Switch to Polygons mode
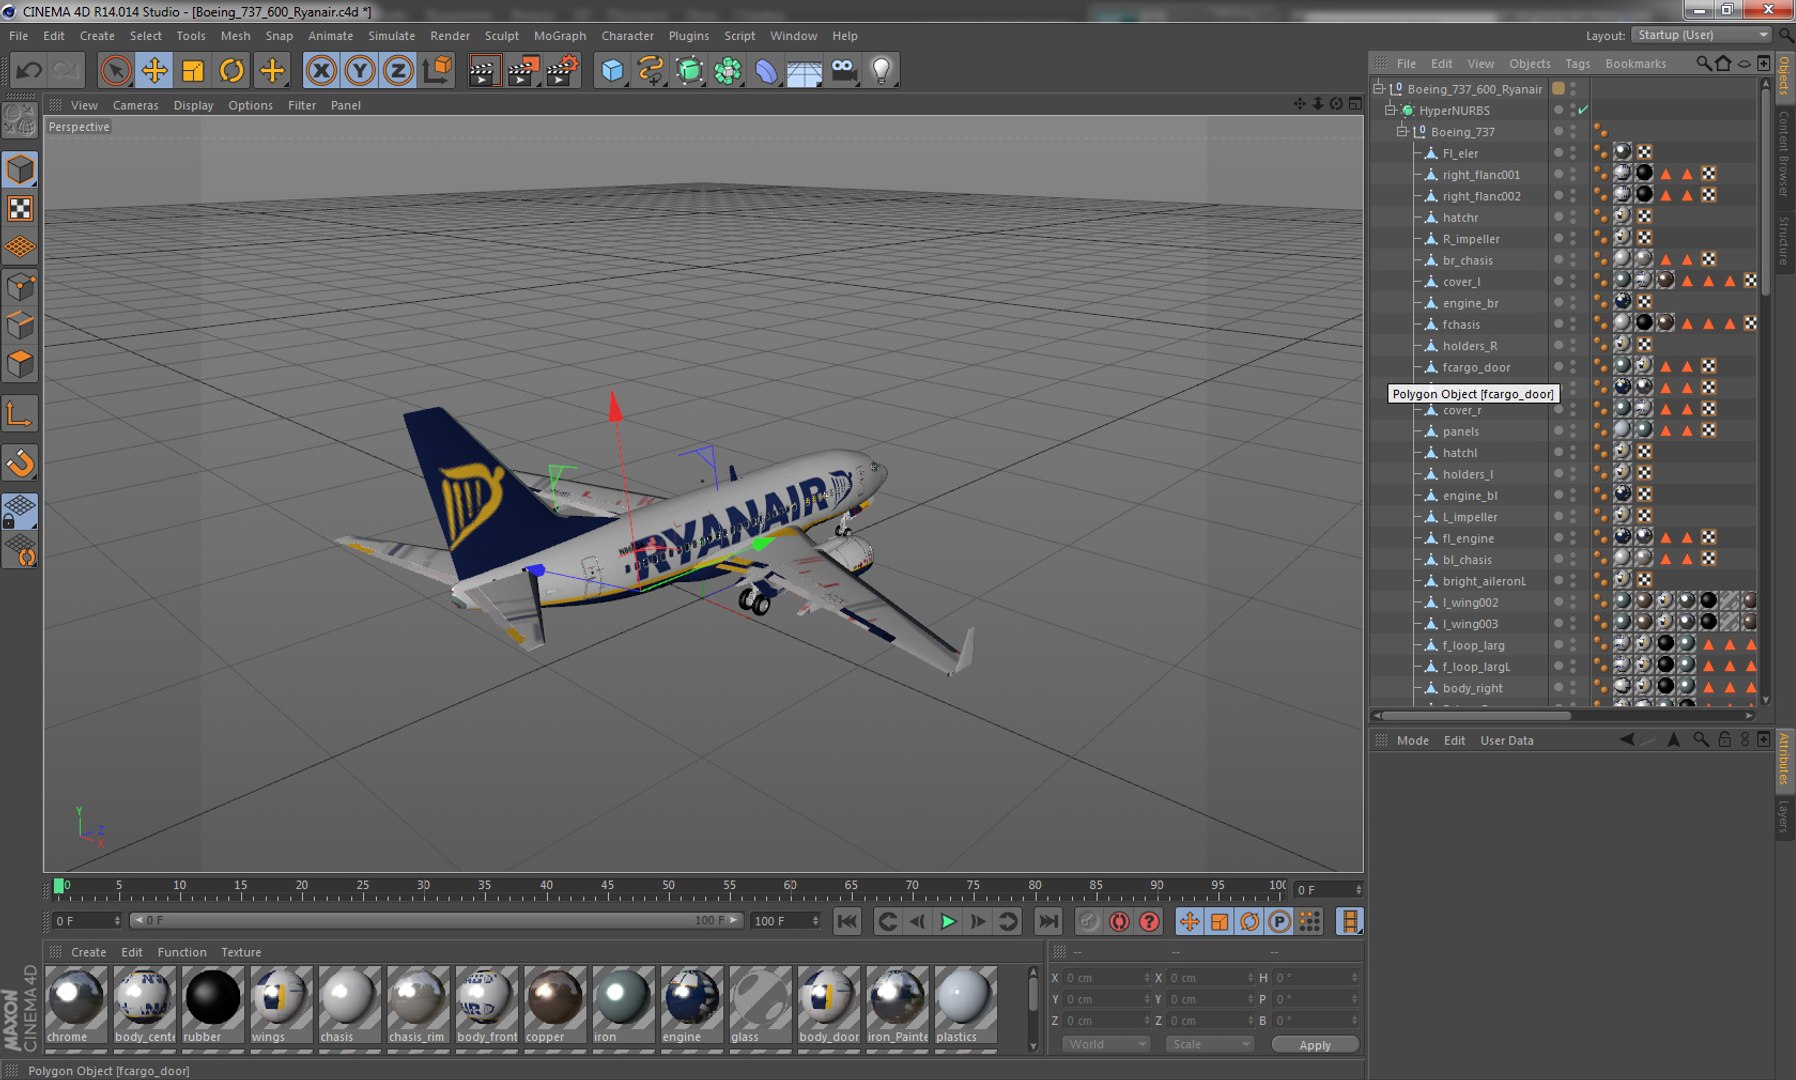The width and height of the screenshot is (1796, 1080). pyautogui.click(x=20, y=364)
